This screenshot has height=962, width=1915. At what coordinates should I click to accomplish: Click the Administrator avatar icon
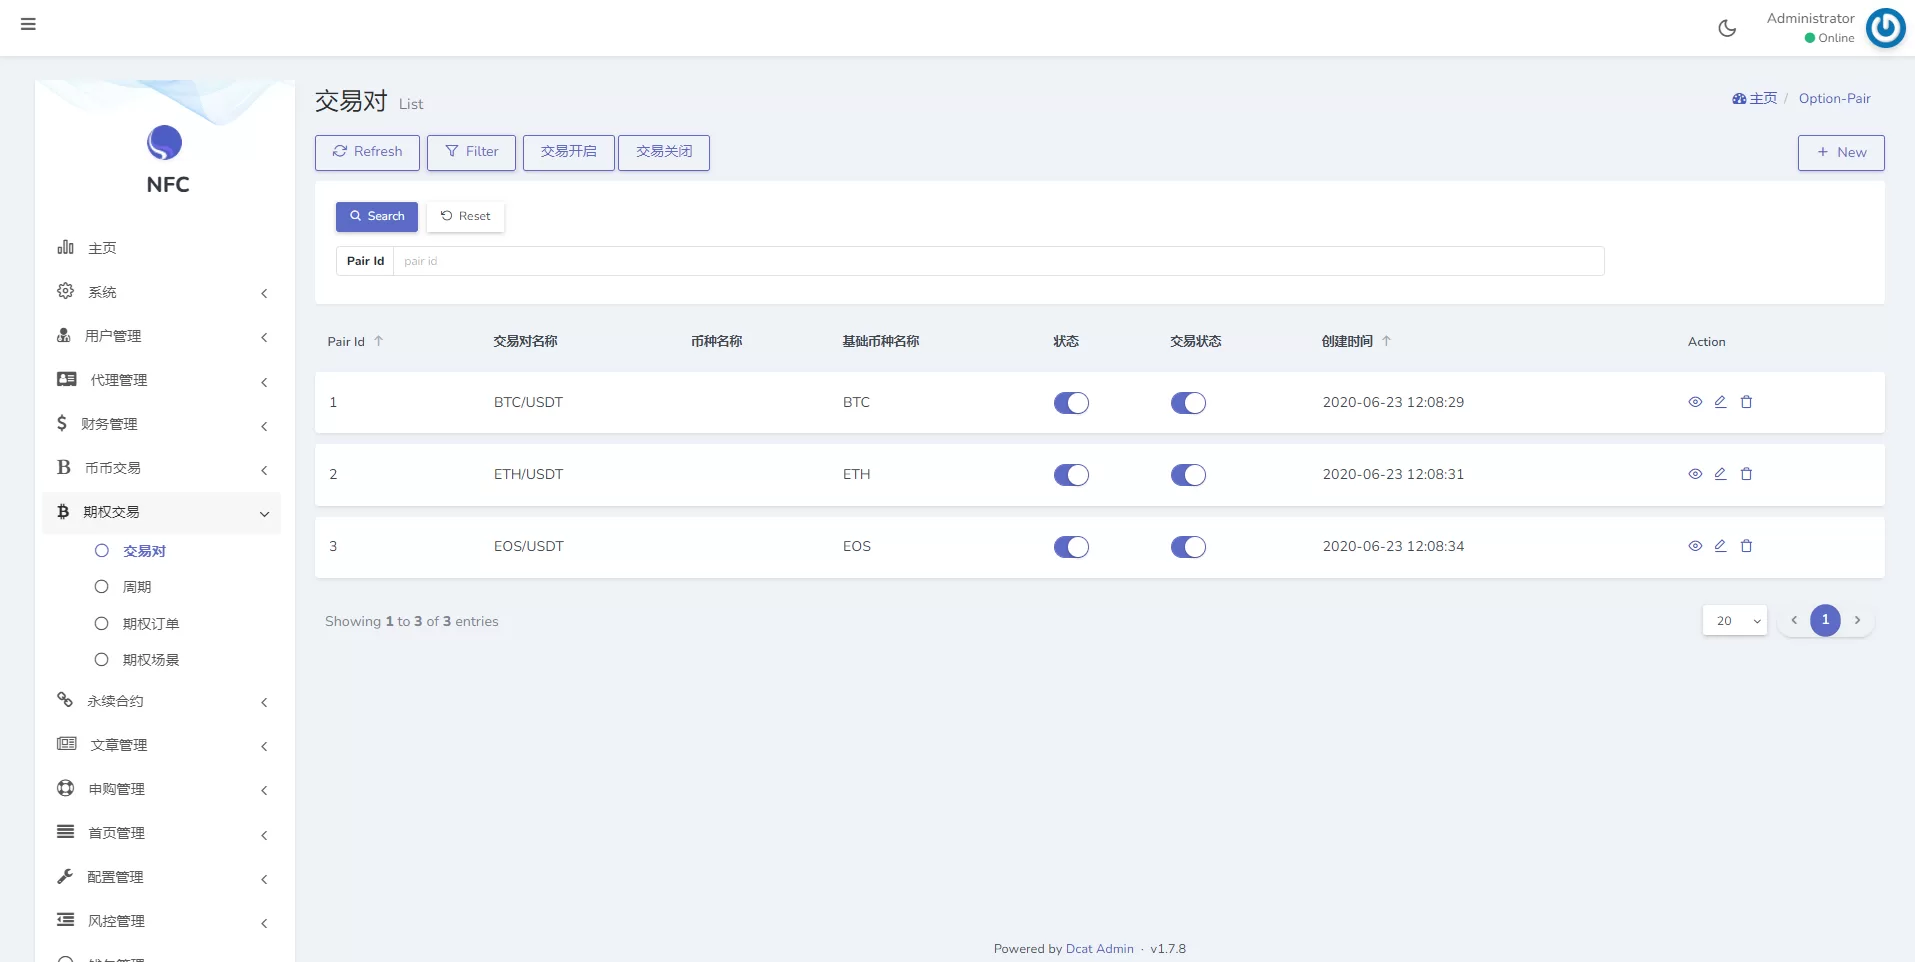(1885, 28)
